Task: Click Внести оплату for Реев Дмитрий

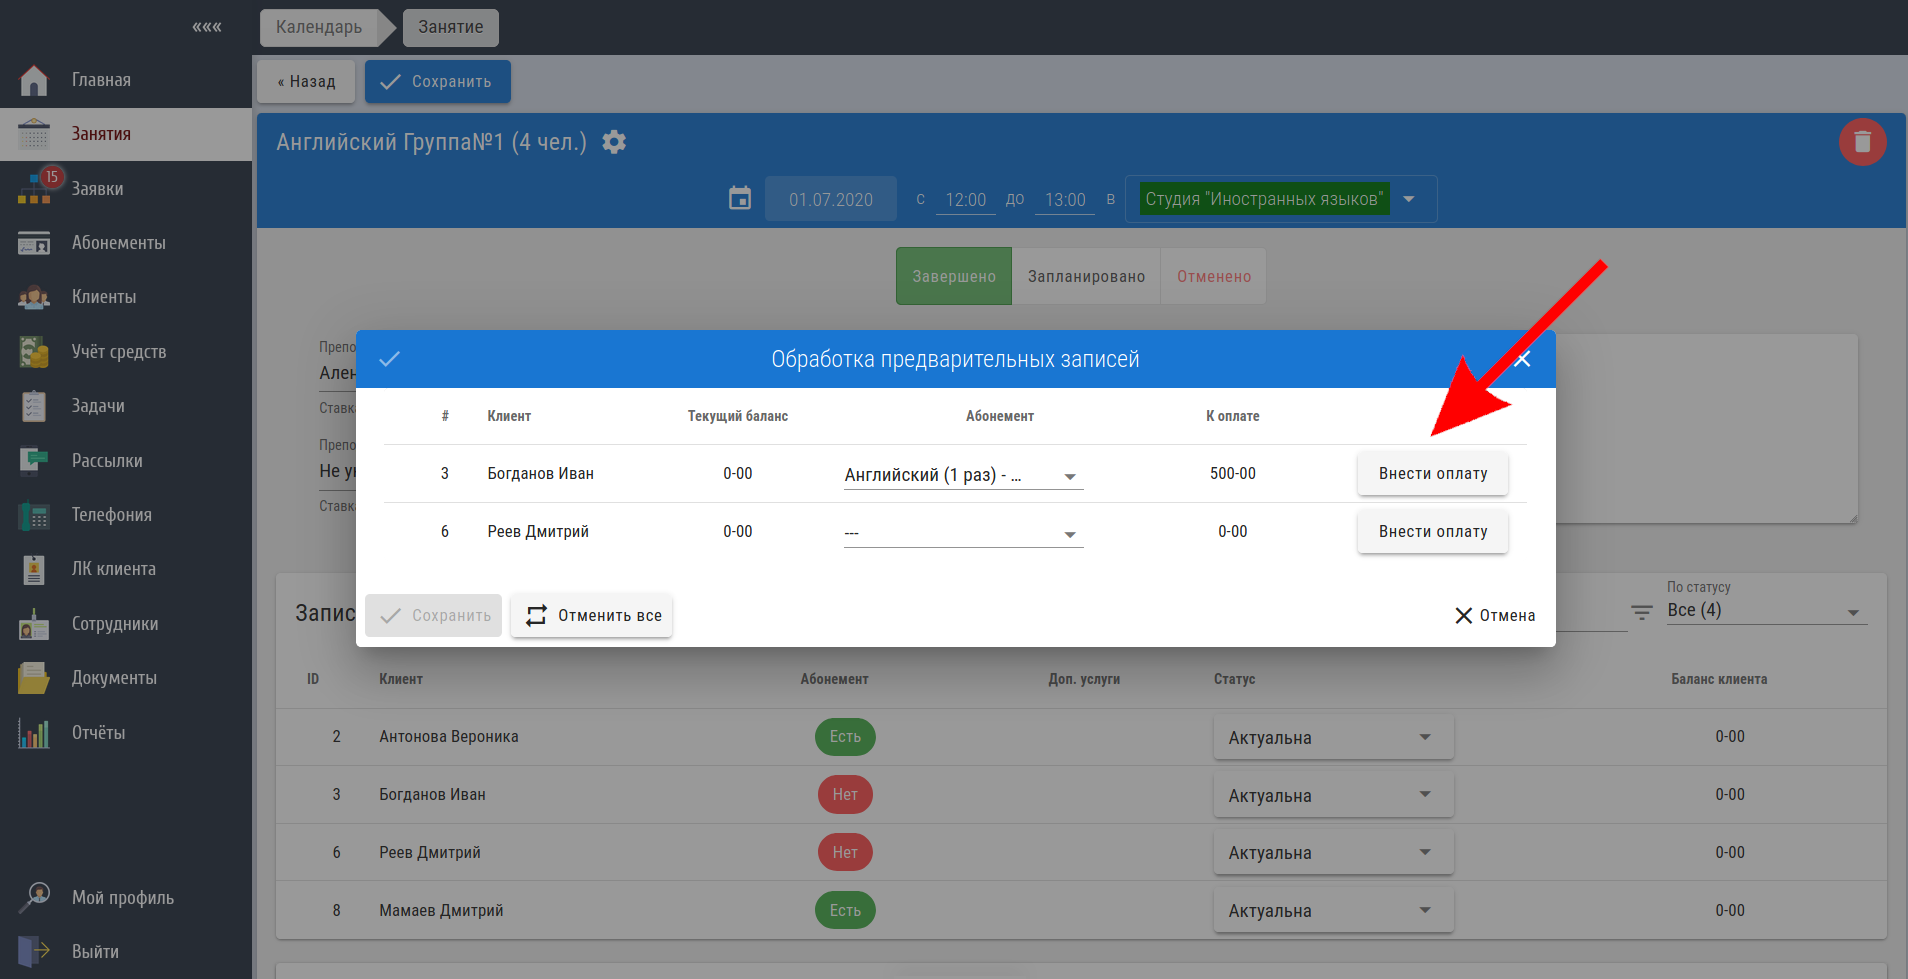Action: [x=1433, y=532]
